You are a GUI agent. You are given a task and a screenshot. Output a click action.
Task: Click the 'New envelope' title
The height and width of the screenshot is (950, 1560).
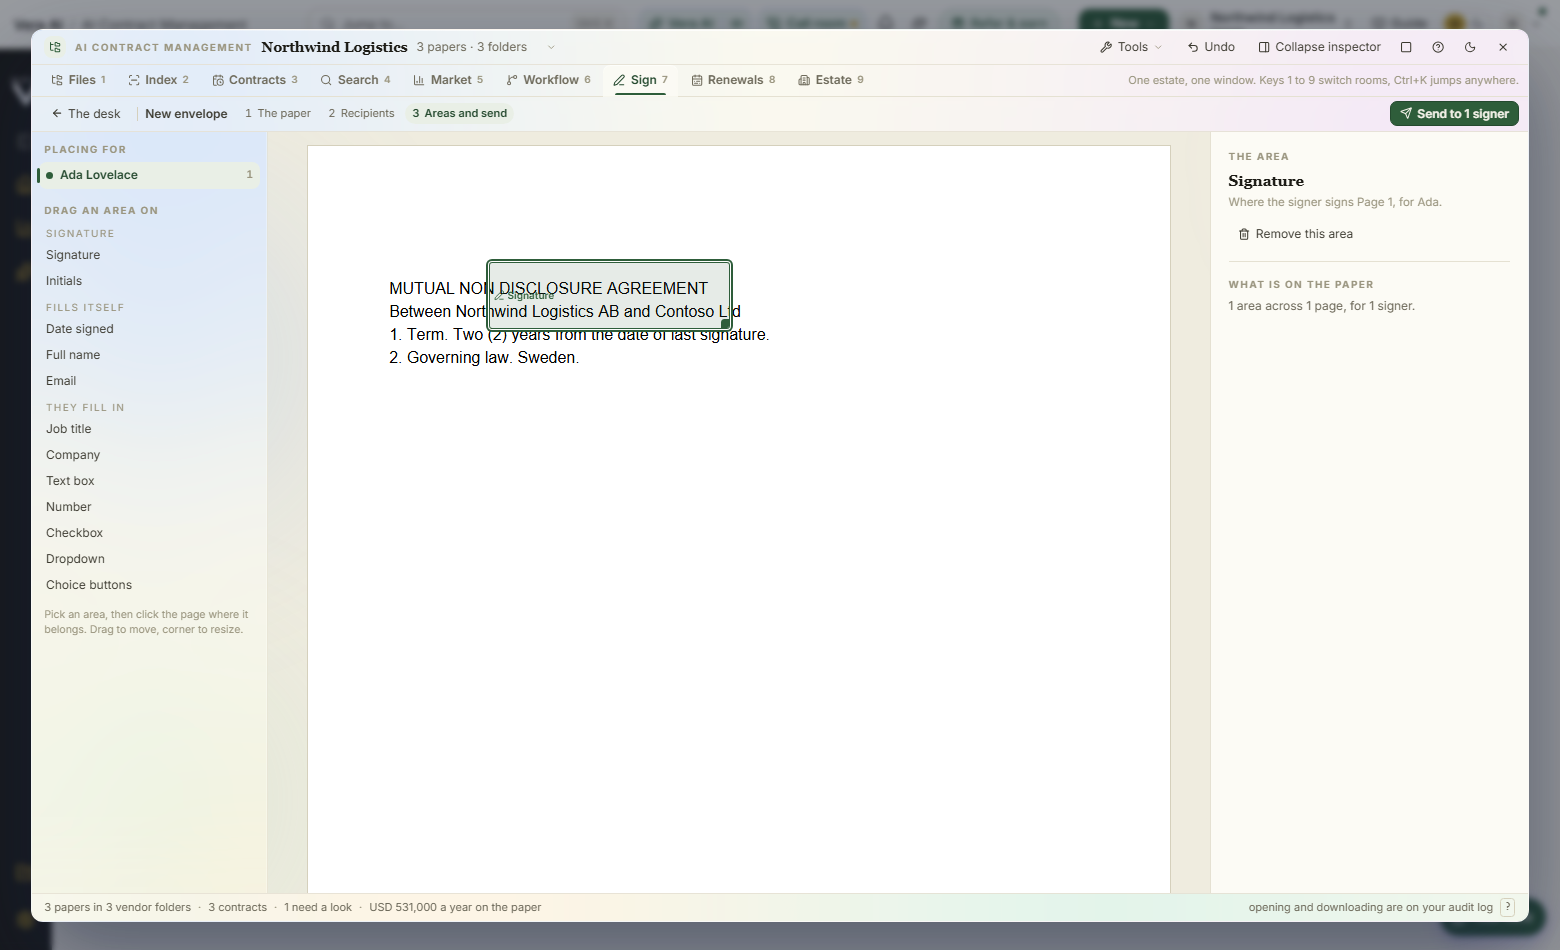point(186,114)
